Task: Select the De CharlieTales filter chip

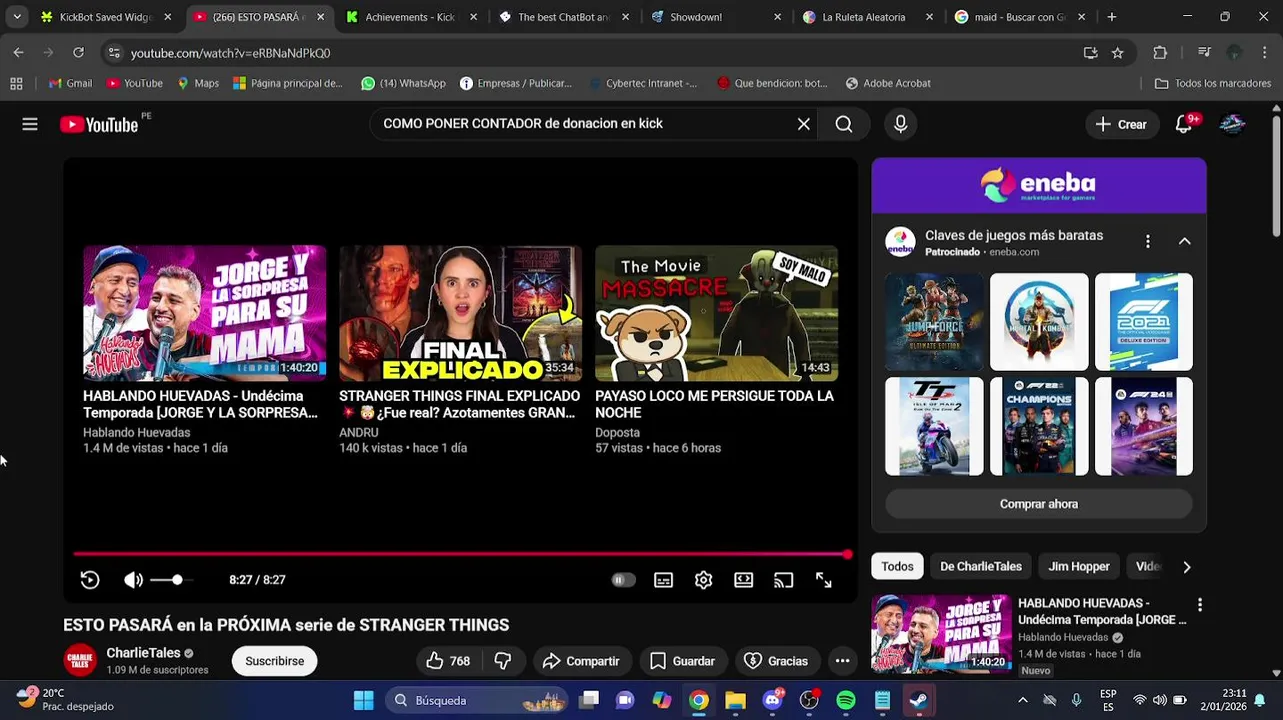Action: click(981, 566)
